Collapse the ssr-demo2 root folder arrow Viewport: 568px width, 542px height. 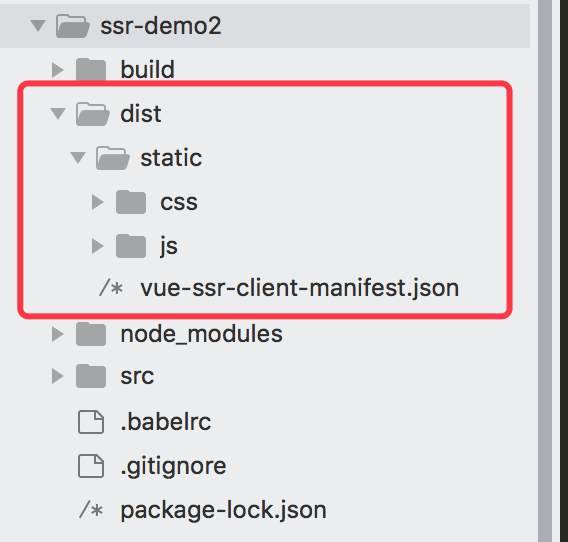click(x=38, y=26)
